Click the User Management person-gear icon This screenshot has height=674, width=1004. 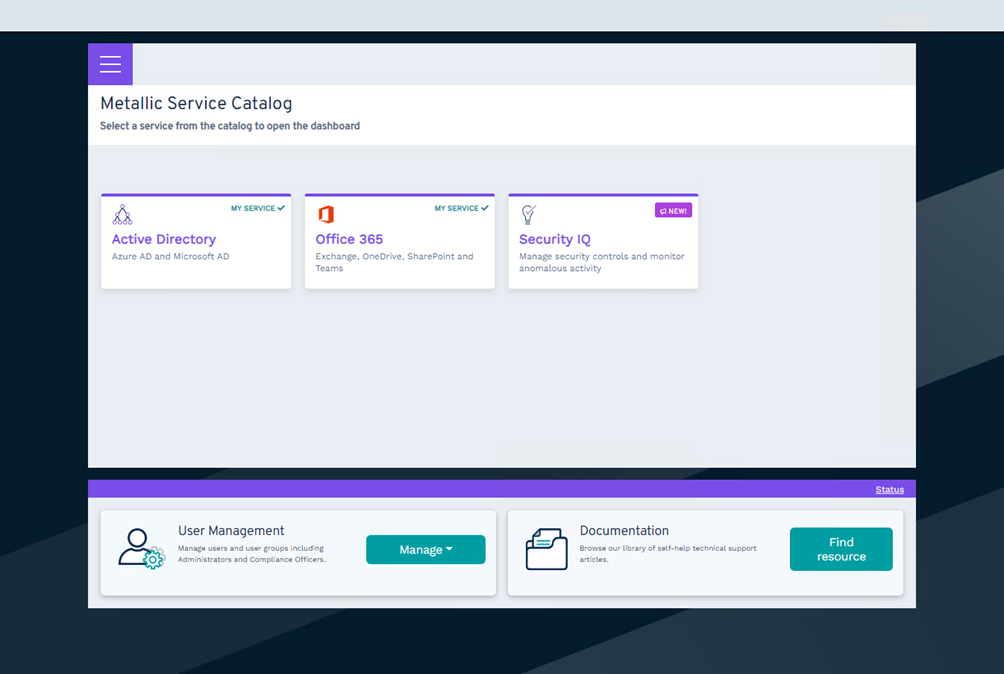(142, 549)
